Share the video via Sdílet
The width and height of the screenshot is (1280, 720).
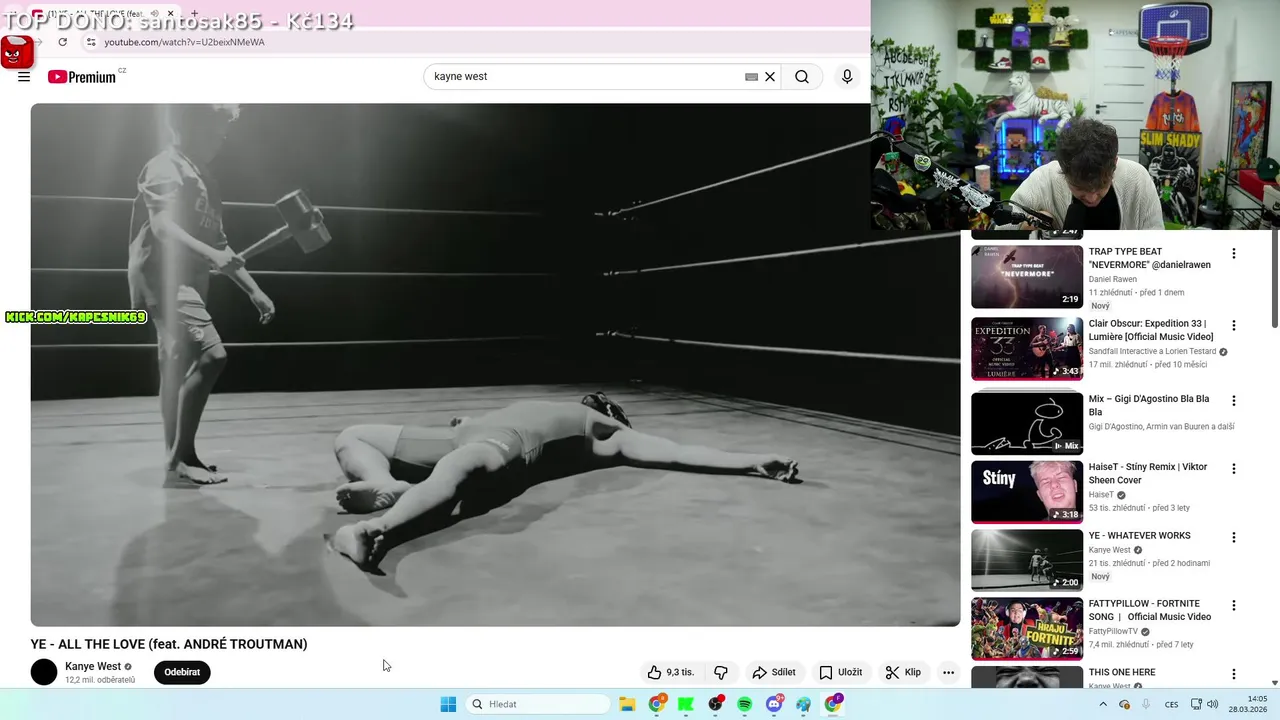774,672
